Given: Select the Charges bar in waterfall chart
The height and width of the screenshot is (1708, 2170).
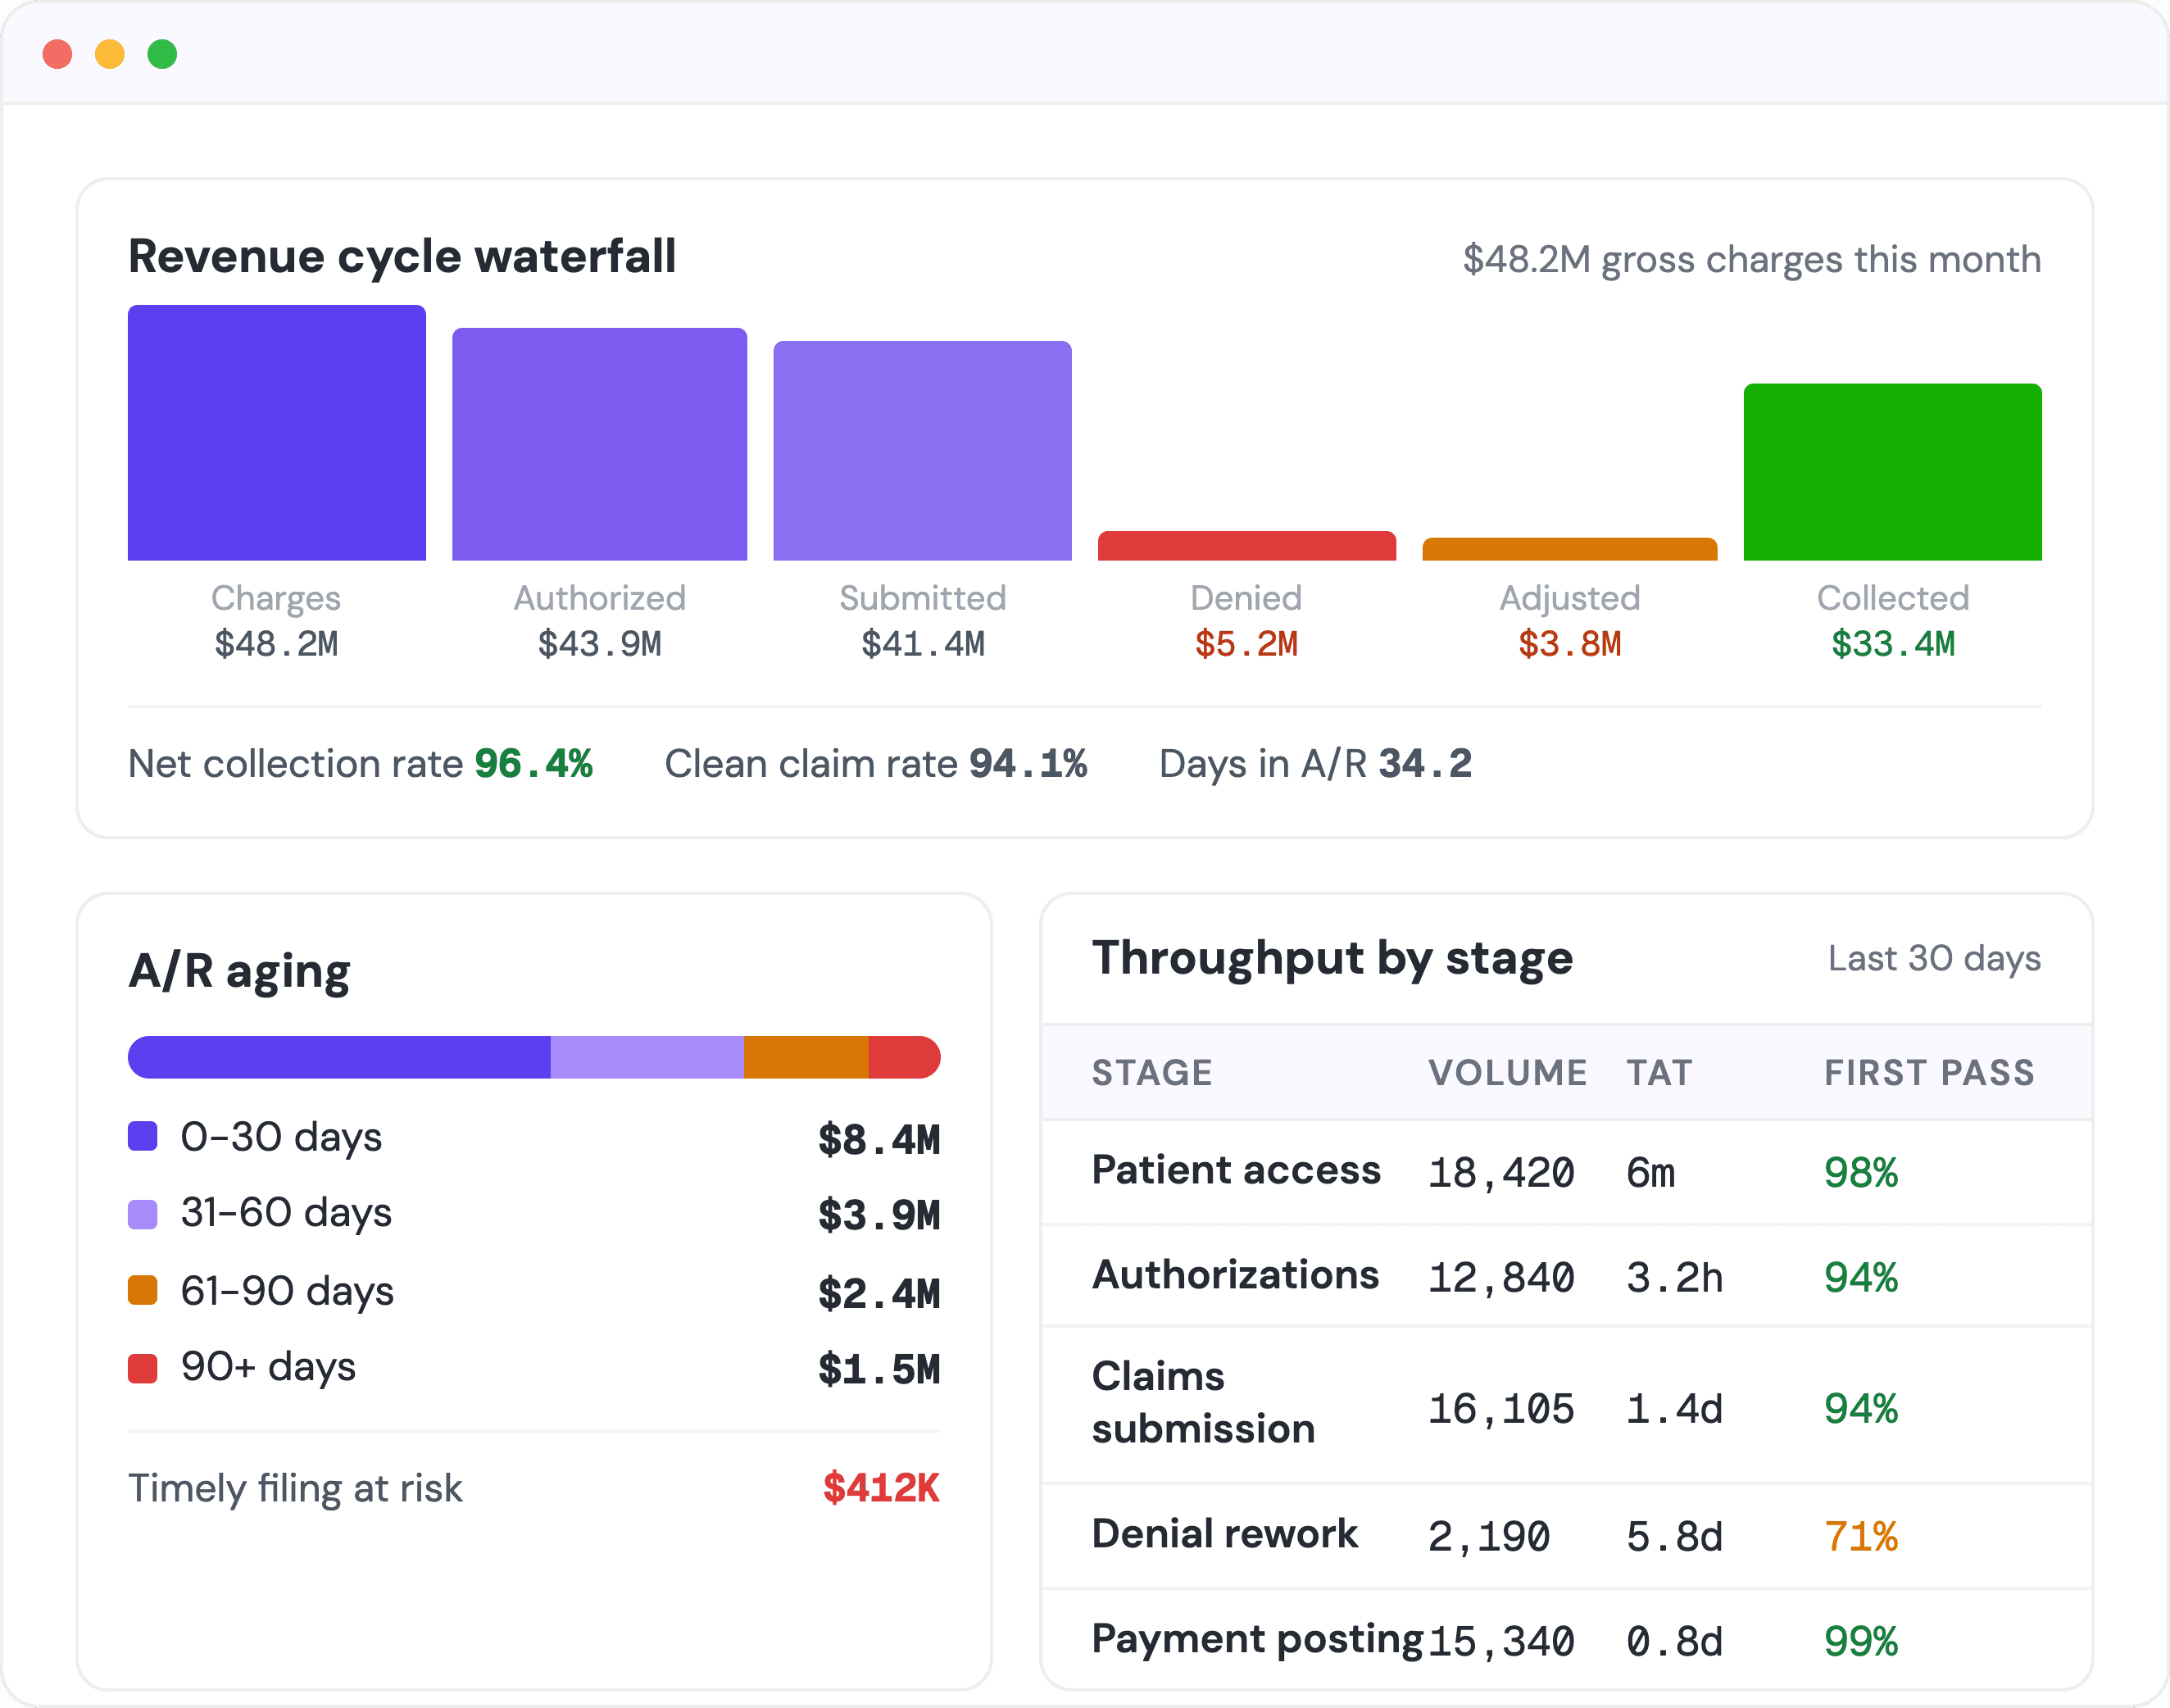Looking at the screenshot, I should tap(277, 433).
